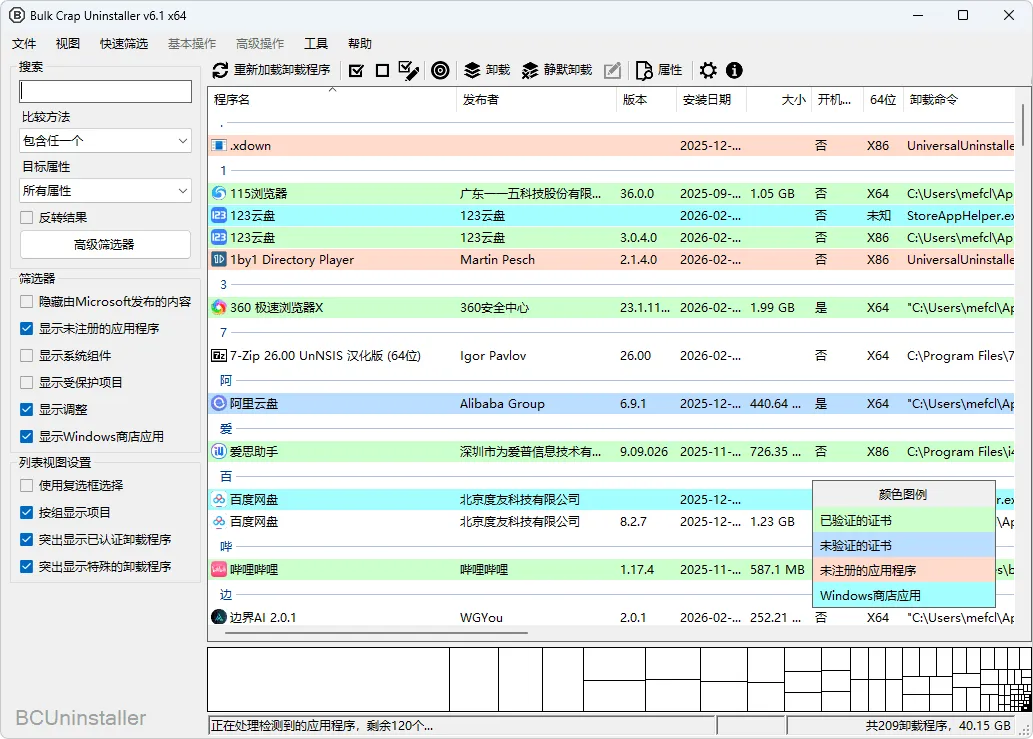Viewport: 1033px width, 739px height.
Task: Click the 卸载 toolbar button label
Action: 498,70
